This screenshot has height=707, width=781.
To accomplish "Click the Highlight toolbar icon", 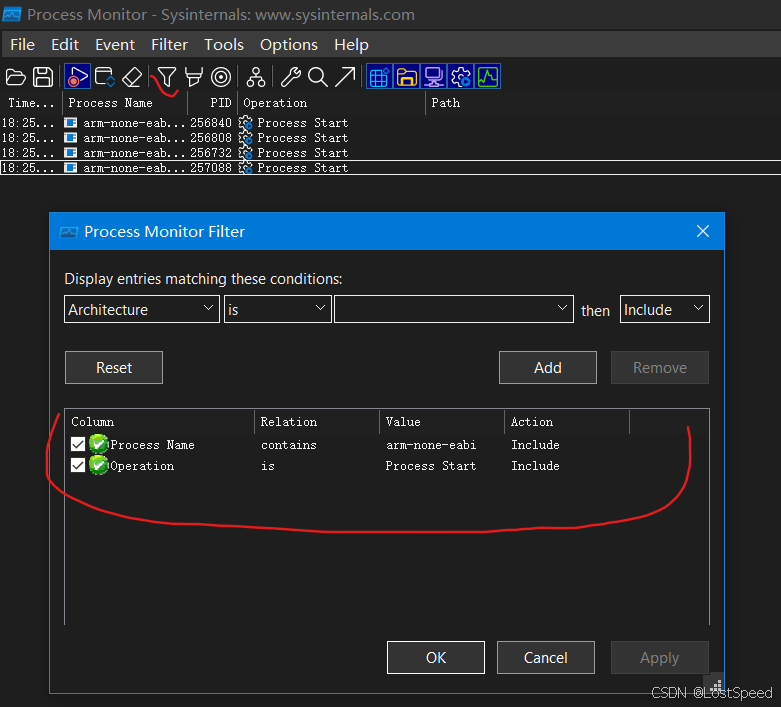I will tap(194, 77).
